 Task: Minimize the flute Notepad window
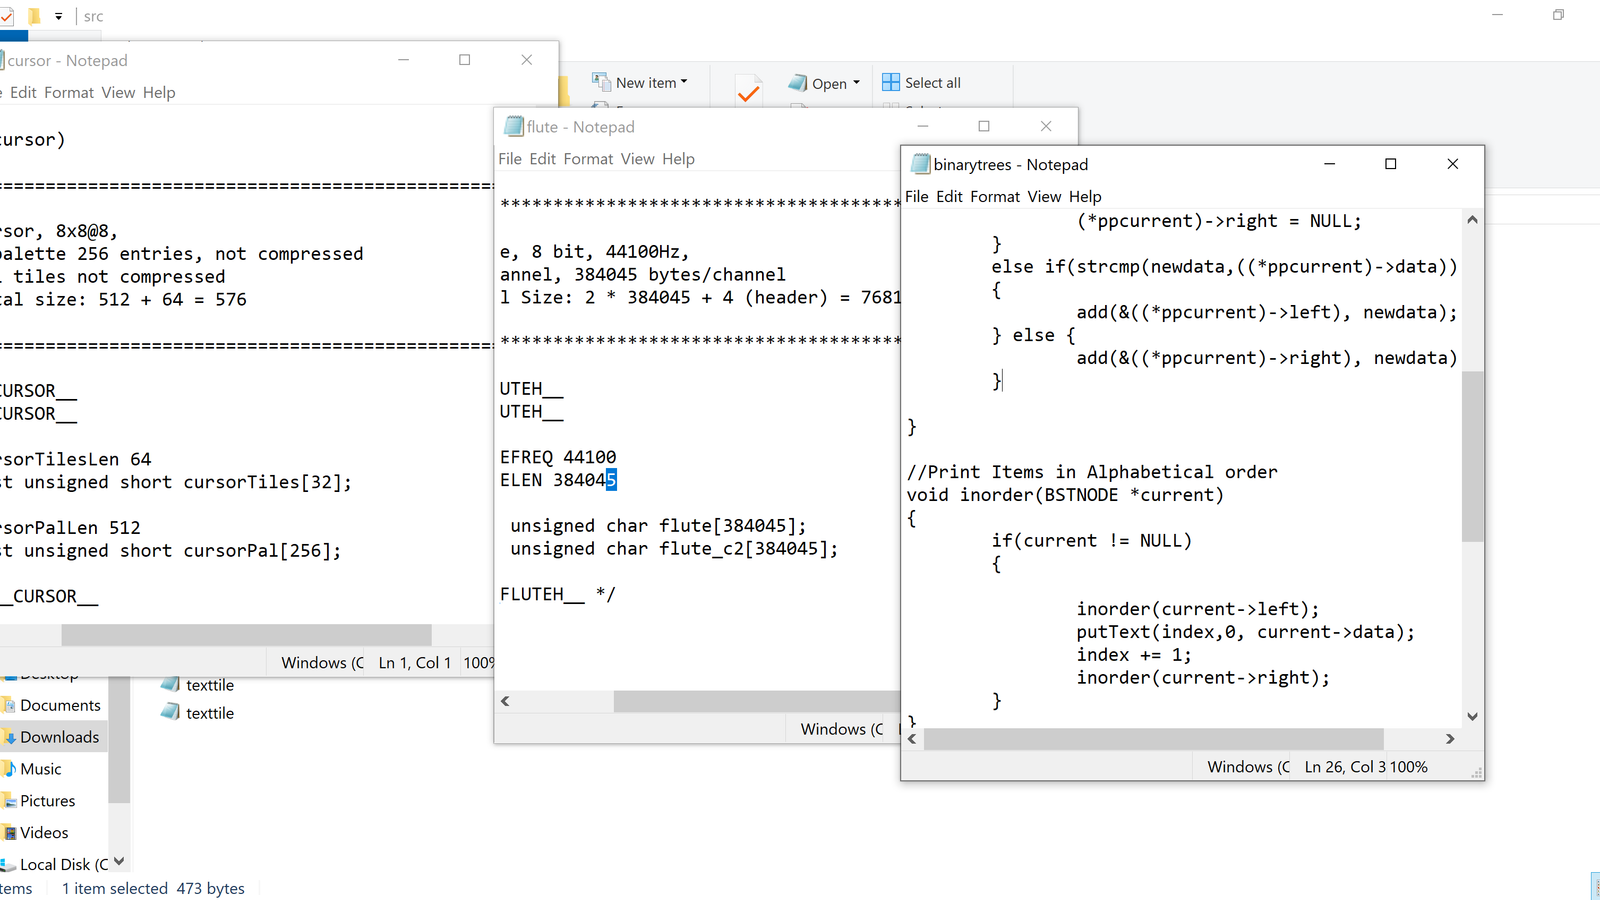coord(923,126)
